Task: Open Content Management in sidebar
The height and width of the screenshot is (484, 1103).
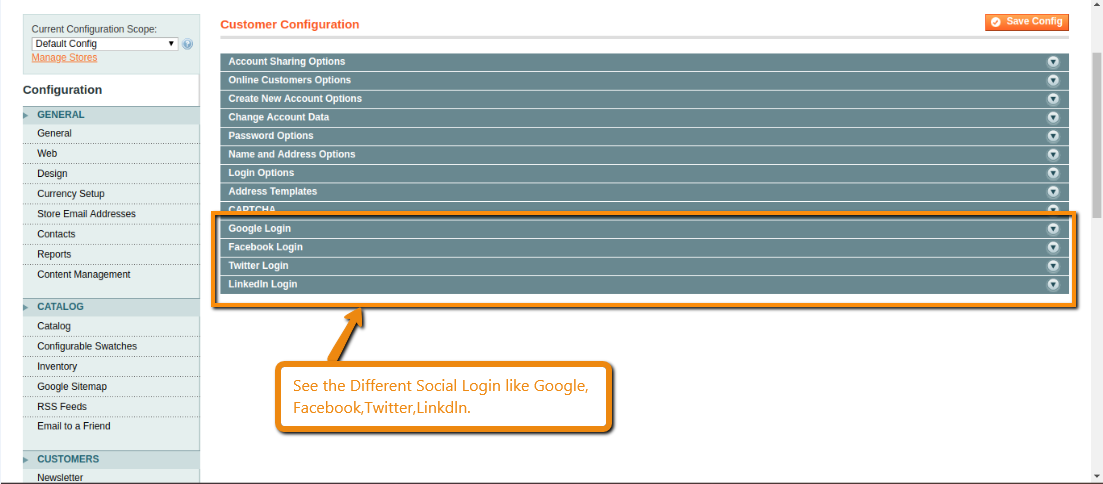Action: pyautogui.click(x=111, y=275)
